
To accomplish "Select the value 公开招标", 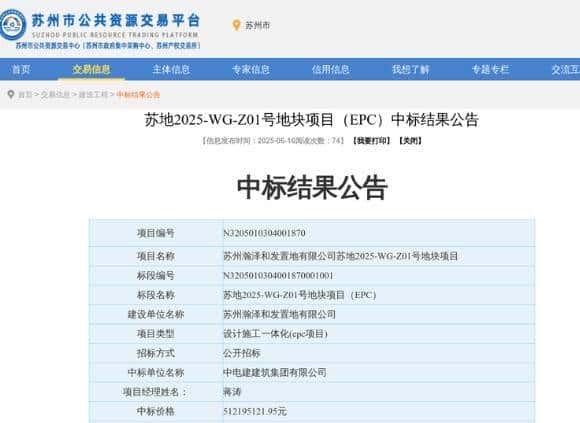I will (x=242, y=353).
